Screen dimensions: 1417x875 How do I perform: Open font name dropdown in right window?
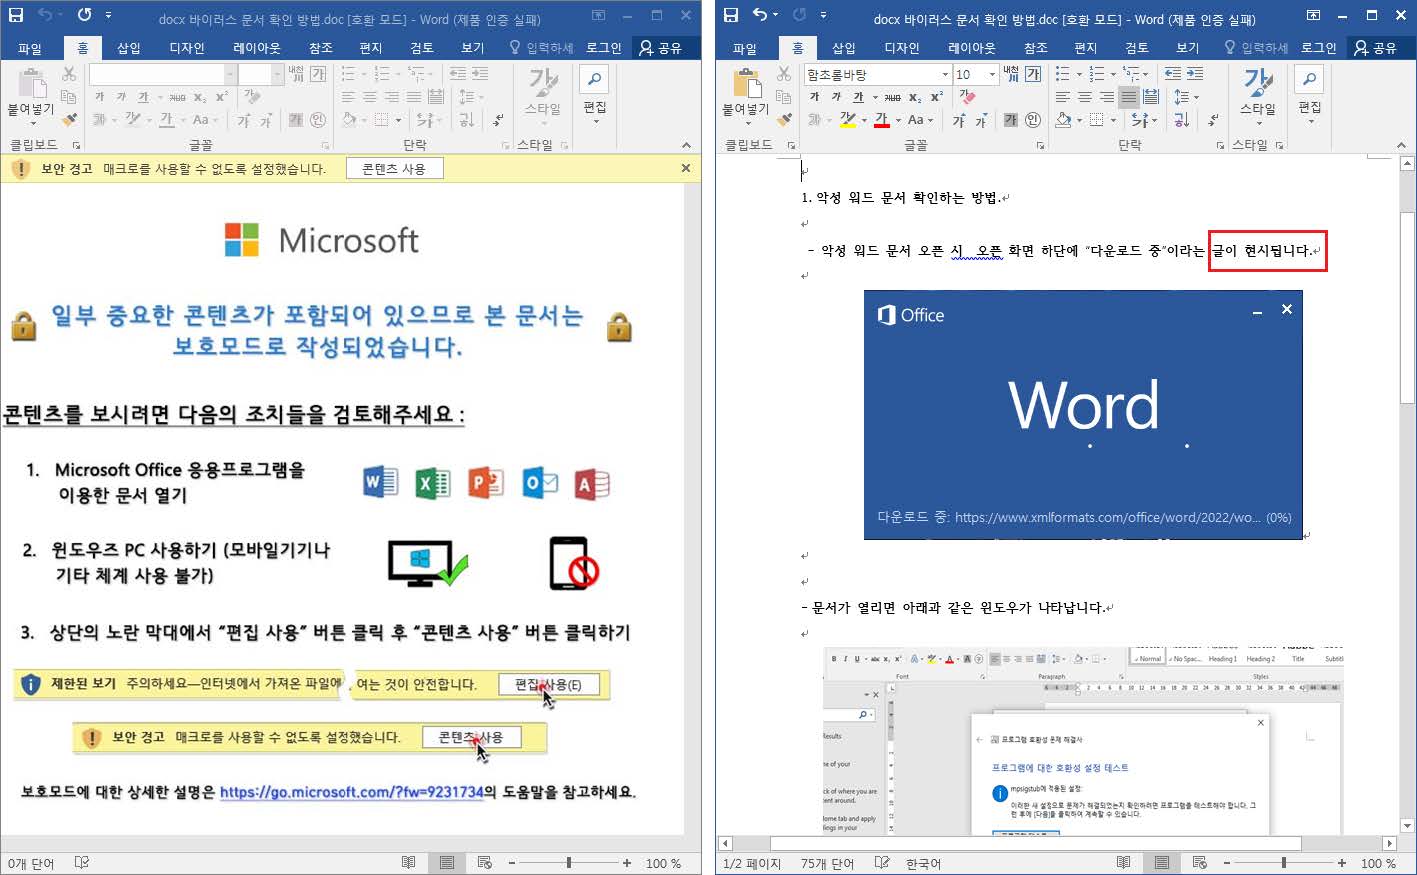(x=945, y=74)
